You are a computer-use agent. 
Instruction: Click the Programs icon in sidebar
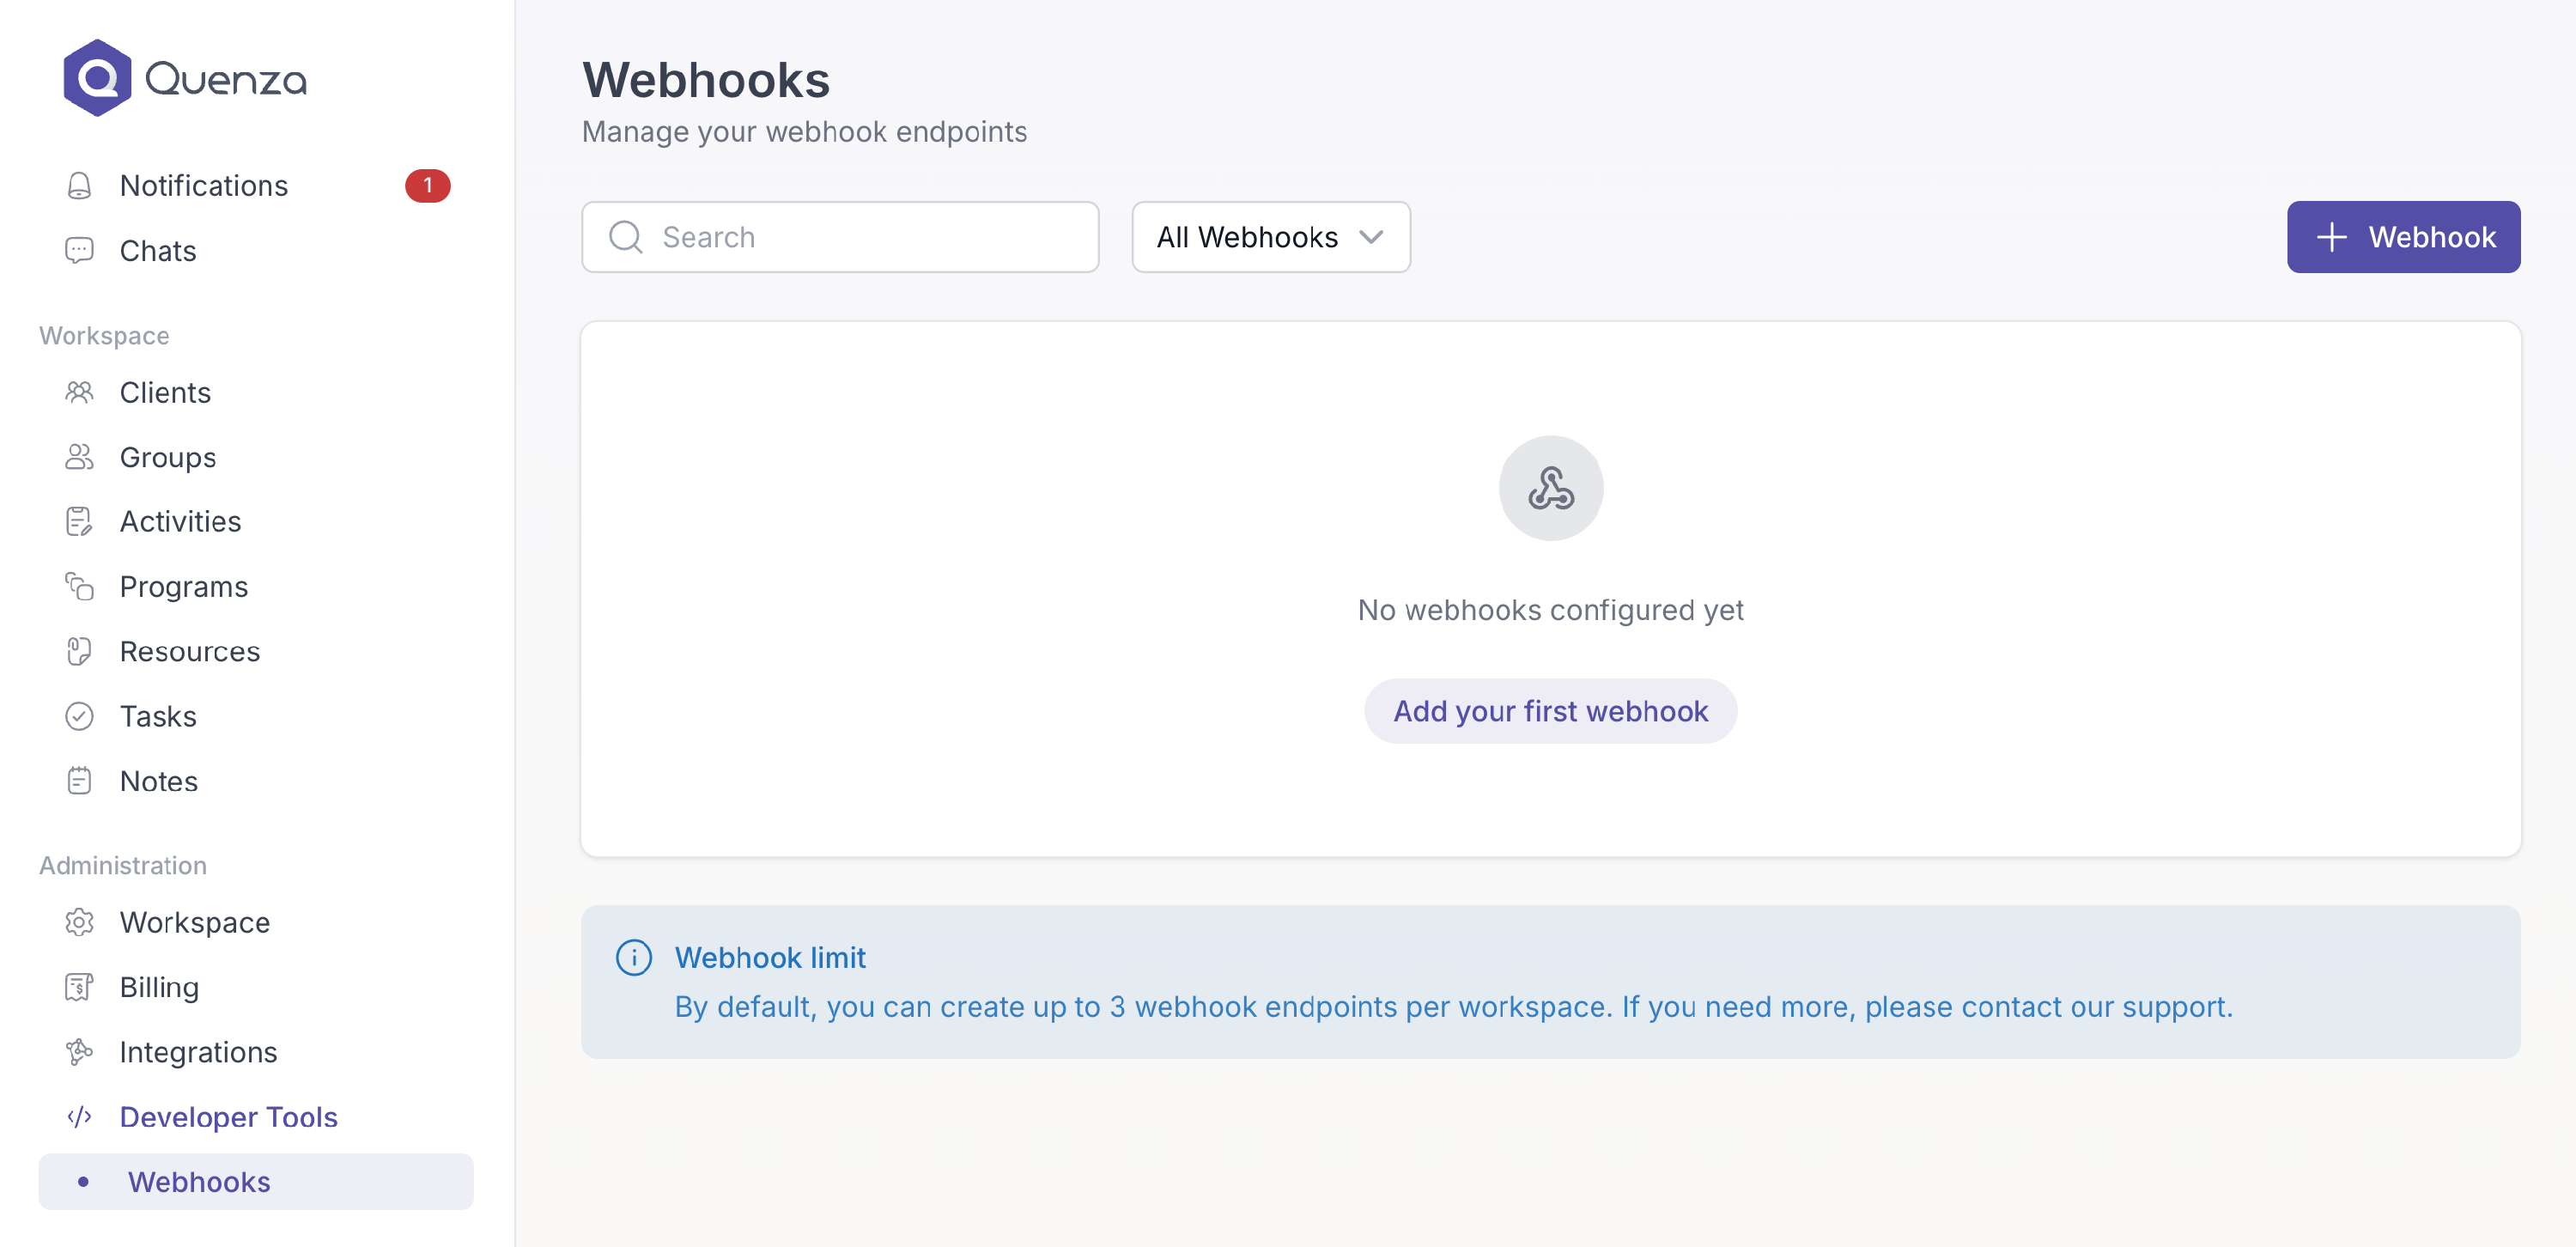79,586
